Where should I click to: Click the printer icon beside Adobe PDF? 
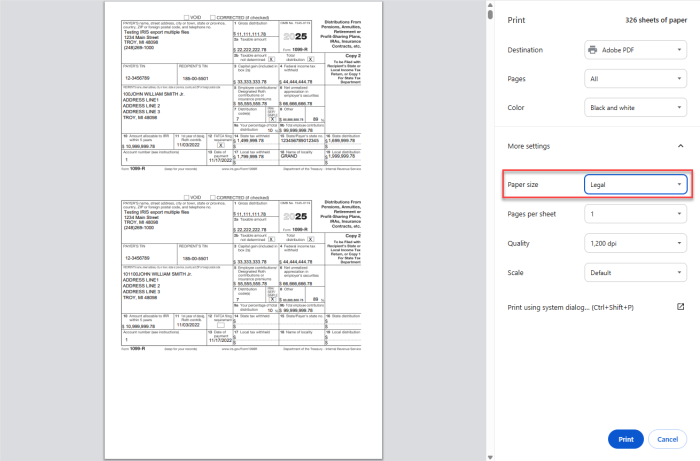593,49
